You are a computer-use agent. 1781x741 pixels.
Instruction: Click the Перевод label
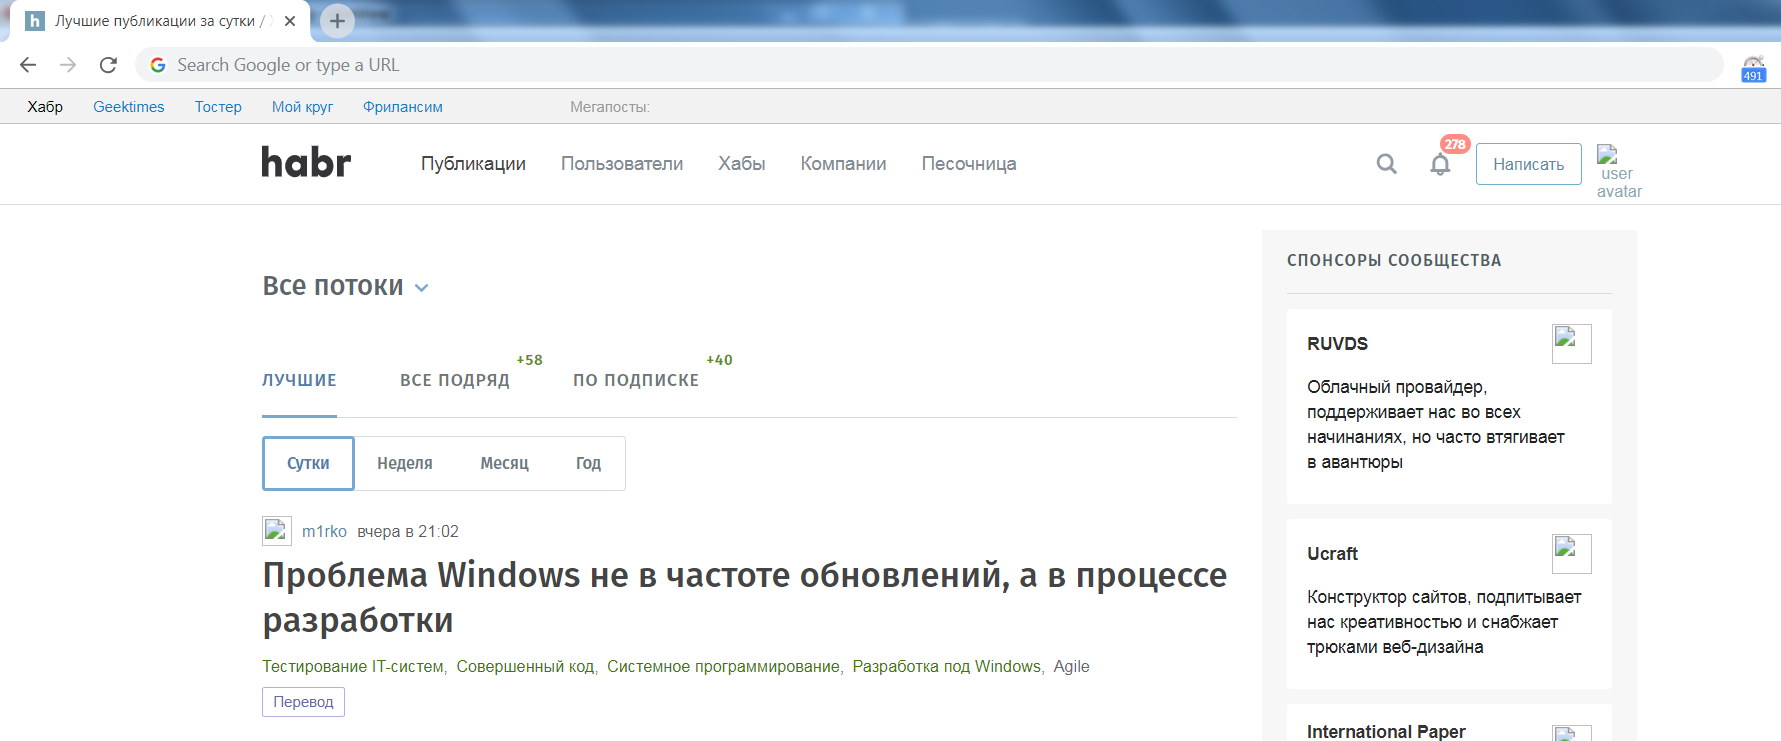click(303, 702)
